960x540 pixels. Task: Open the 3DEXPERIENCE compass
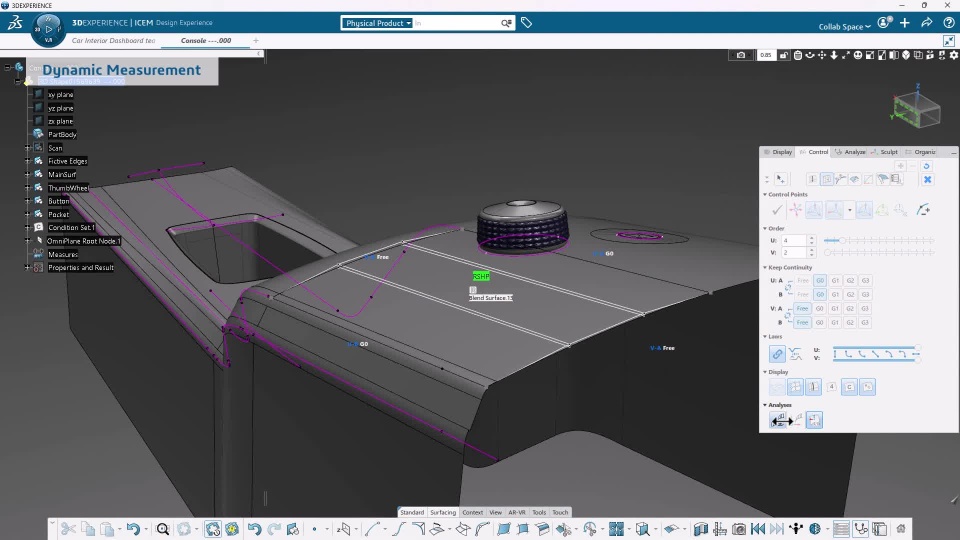pos(48,27)
